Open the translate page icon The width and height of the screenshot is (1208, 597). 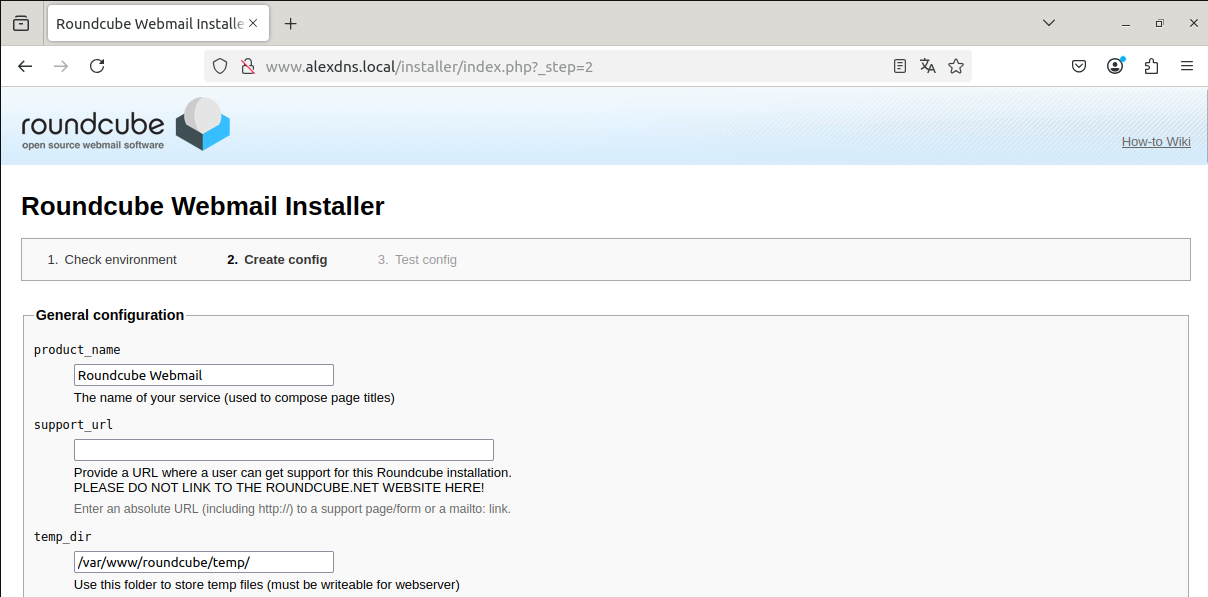click(928, 66)
